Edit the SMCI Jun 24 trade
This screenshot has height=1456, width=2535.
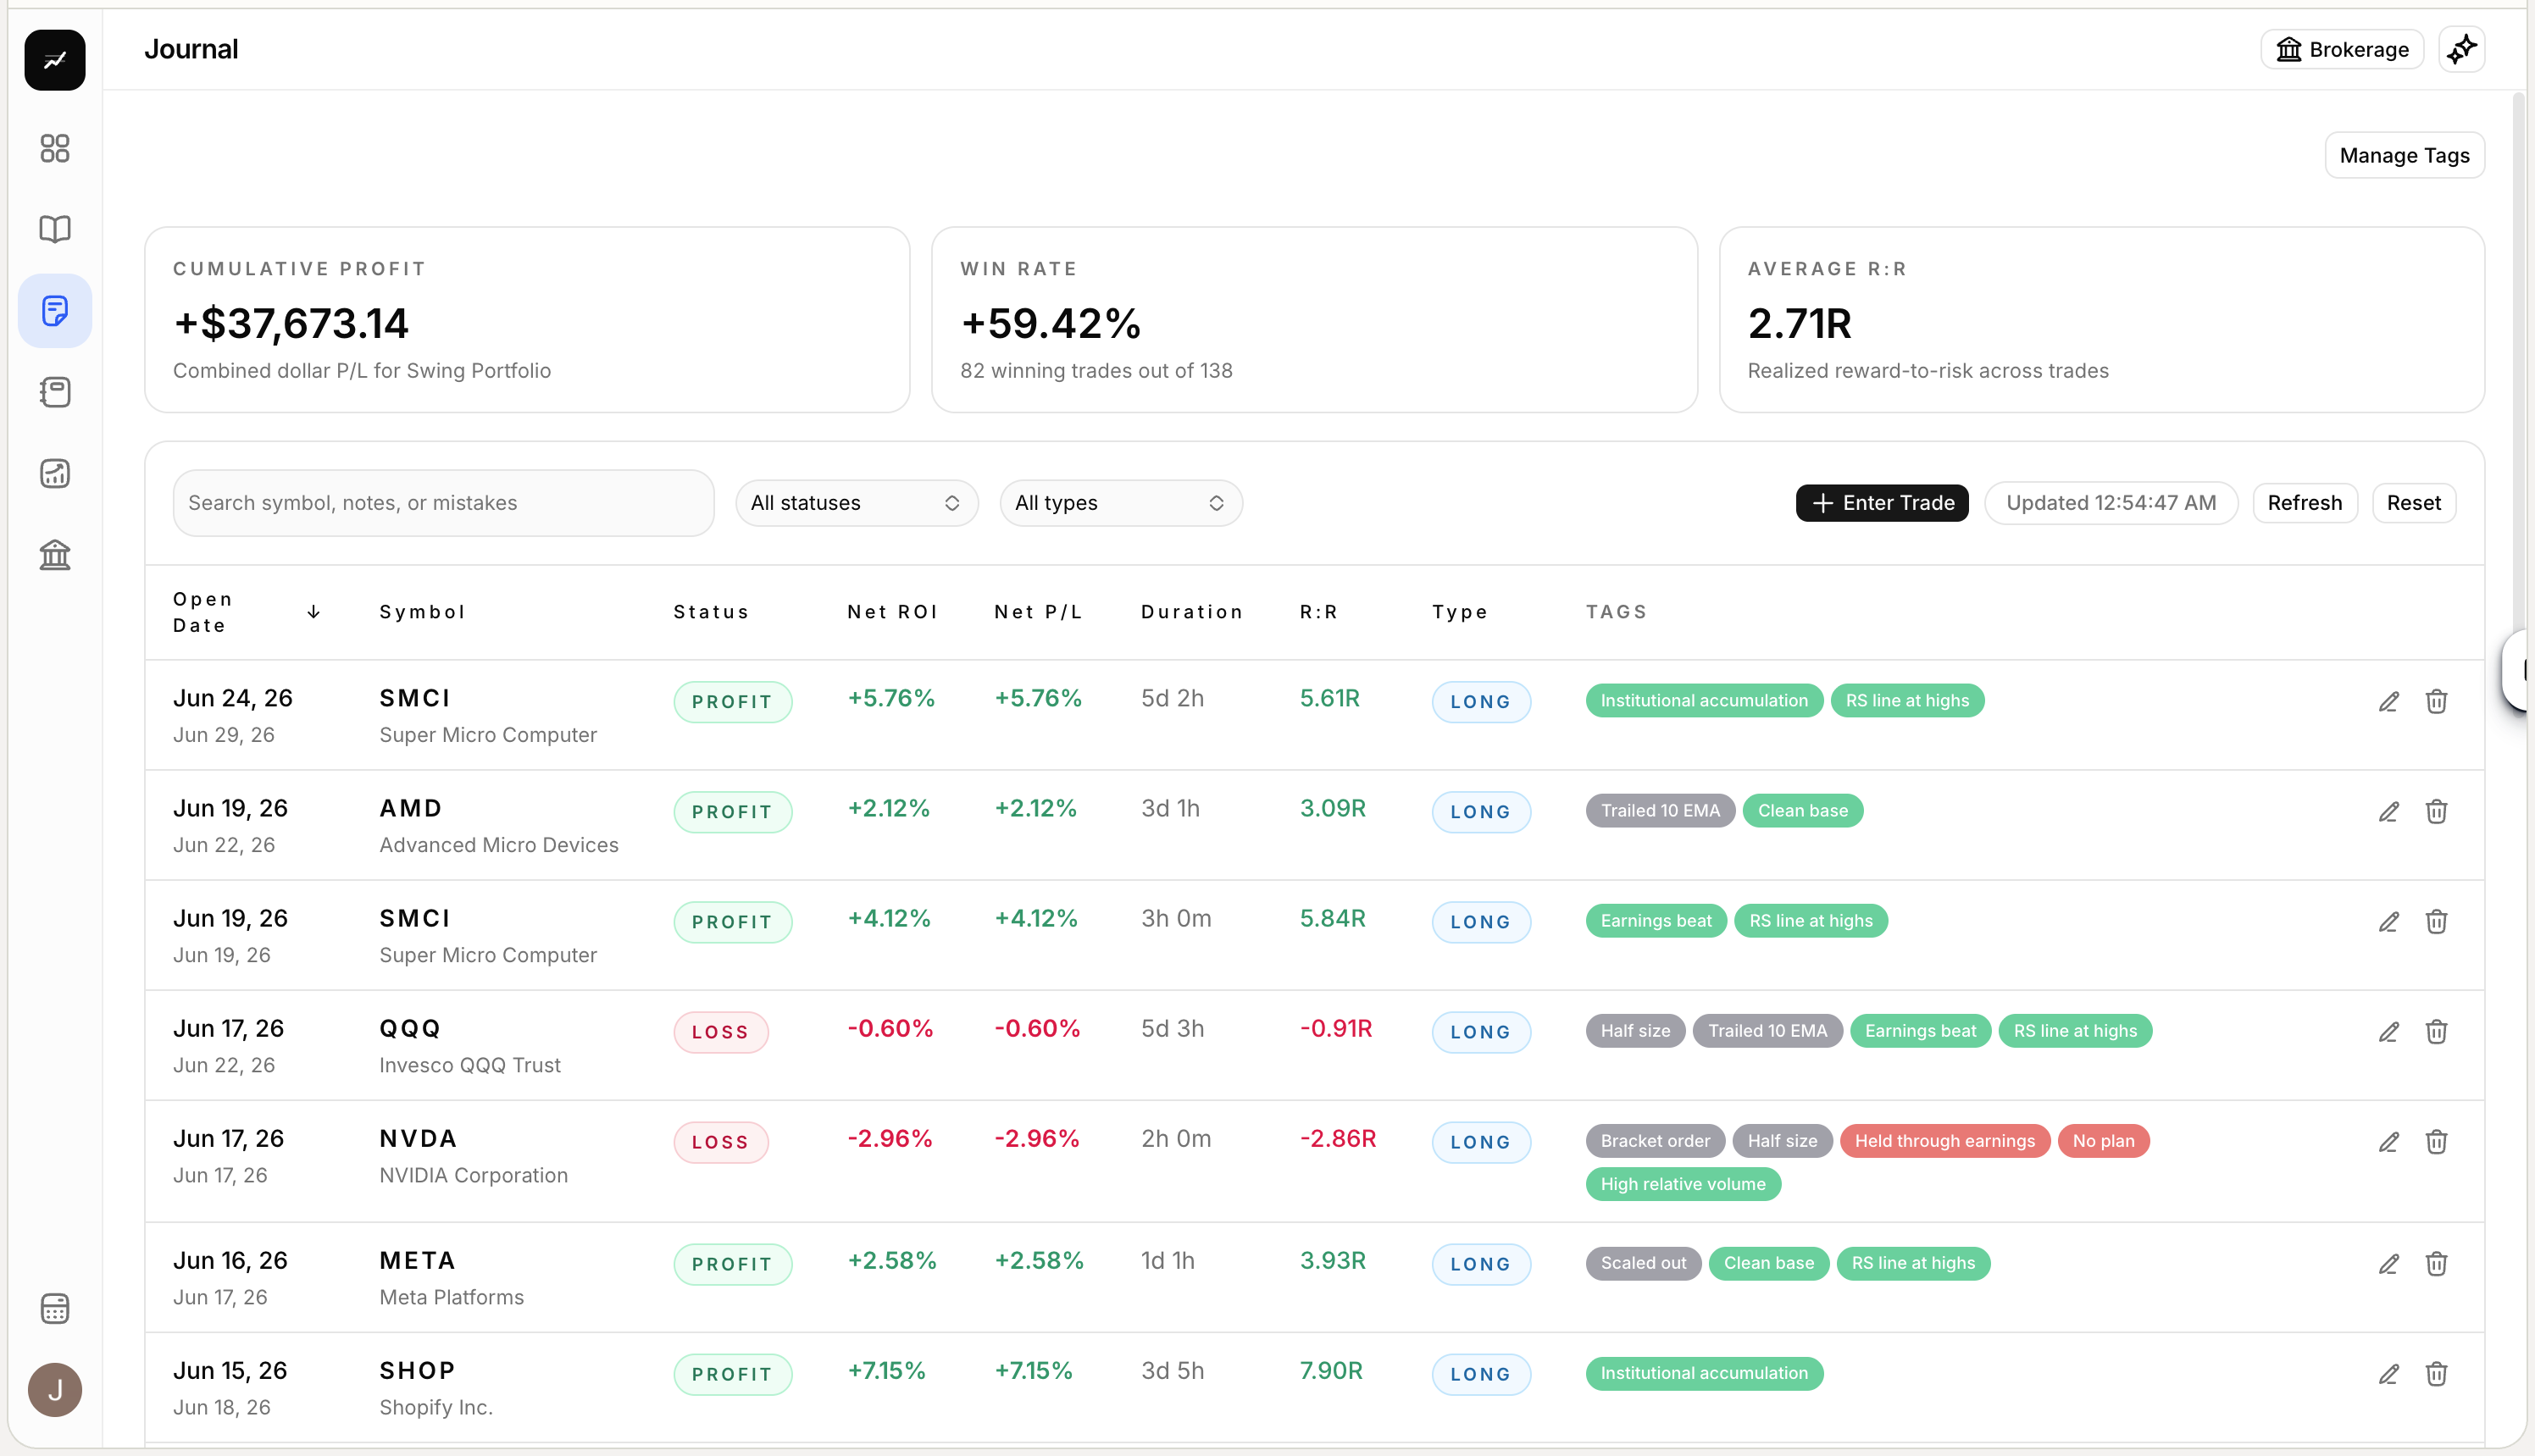click(x=2389, y=702)
